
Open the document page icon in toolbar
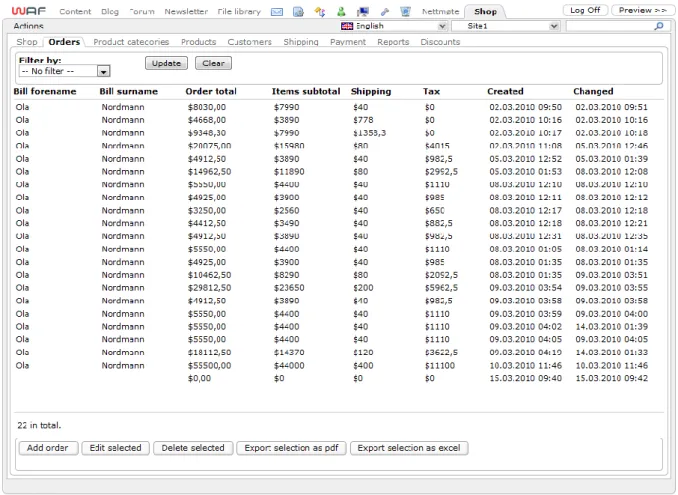pyautogui.click(x=298, y=12)
